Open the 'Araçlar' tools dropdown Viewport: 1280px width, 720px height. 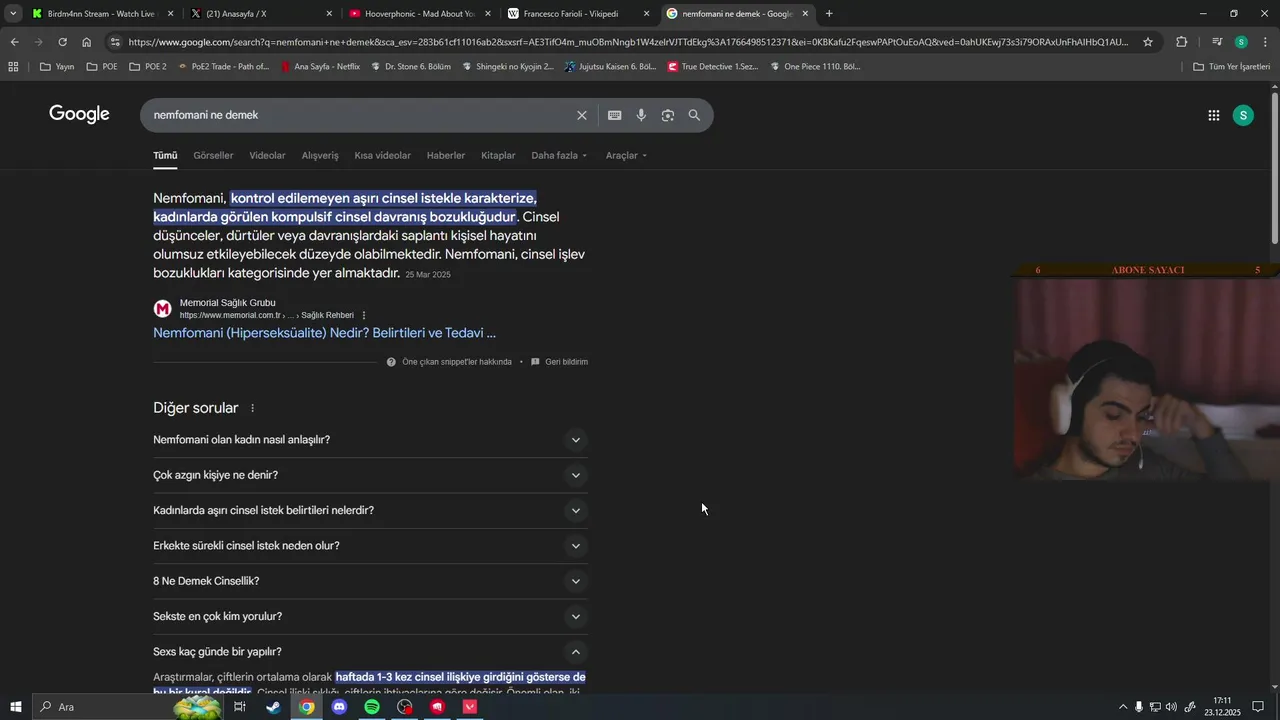[x=626, y=156]
